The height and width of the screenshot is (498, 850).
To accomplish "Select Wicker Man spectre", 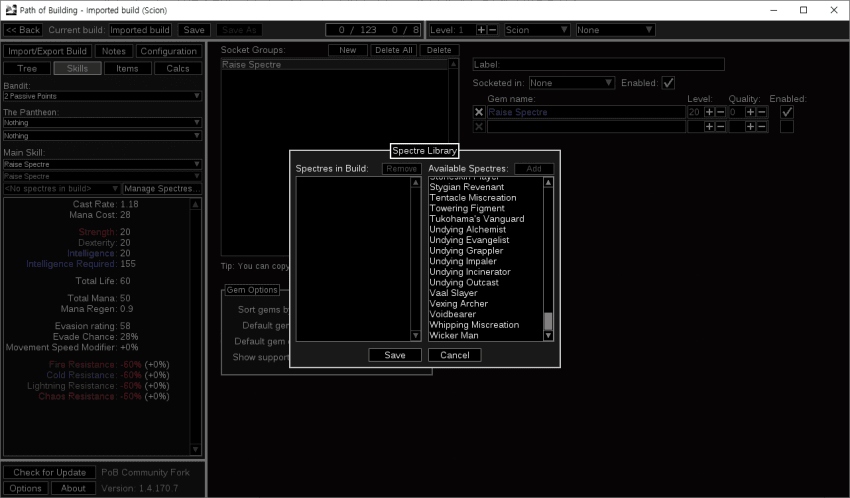I will 454,335.
